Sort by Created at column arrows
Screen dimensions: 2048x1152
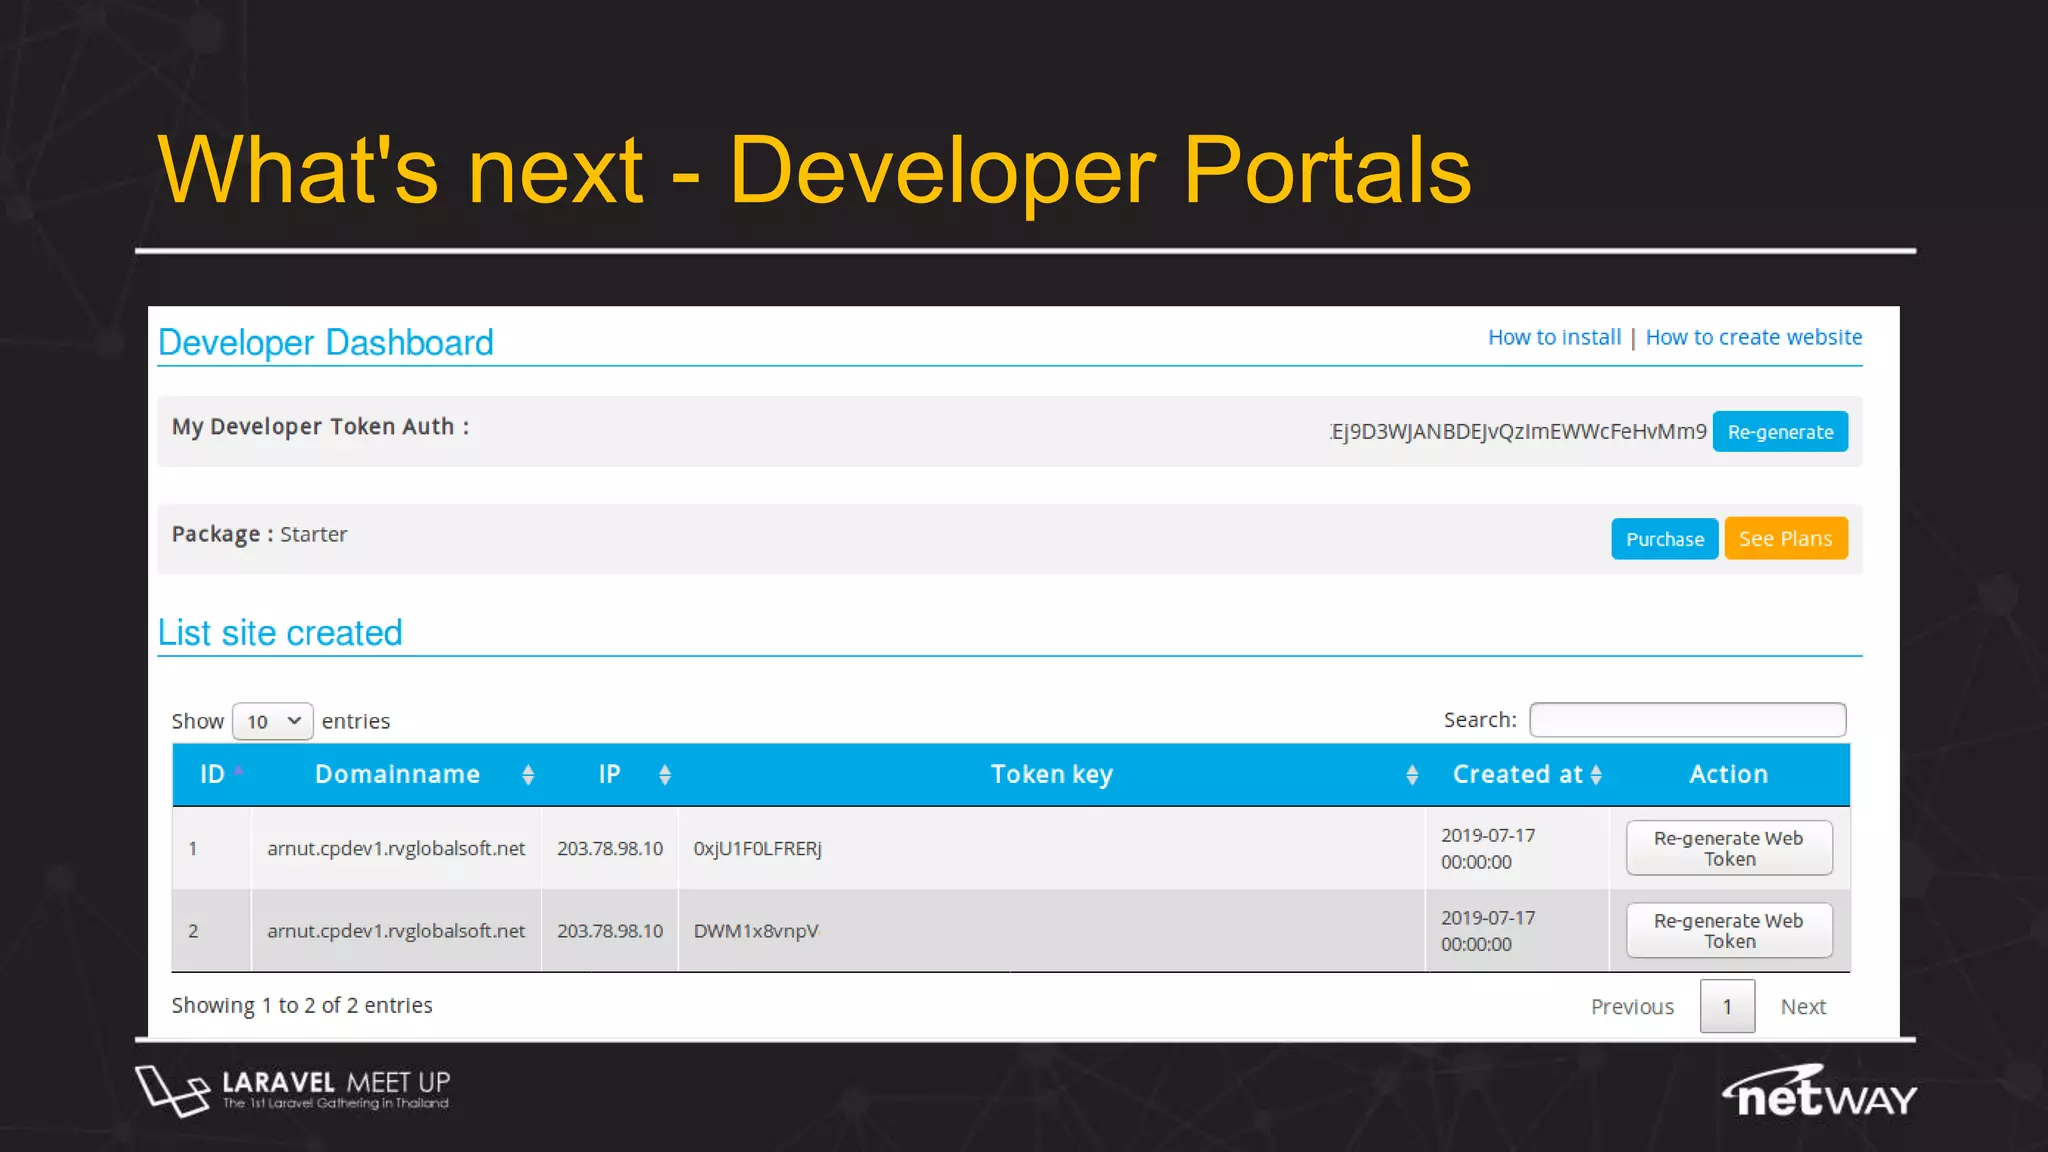click(x=1596, y=775)
